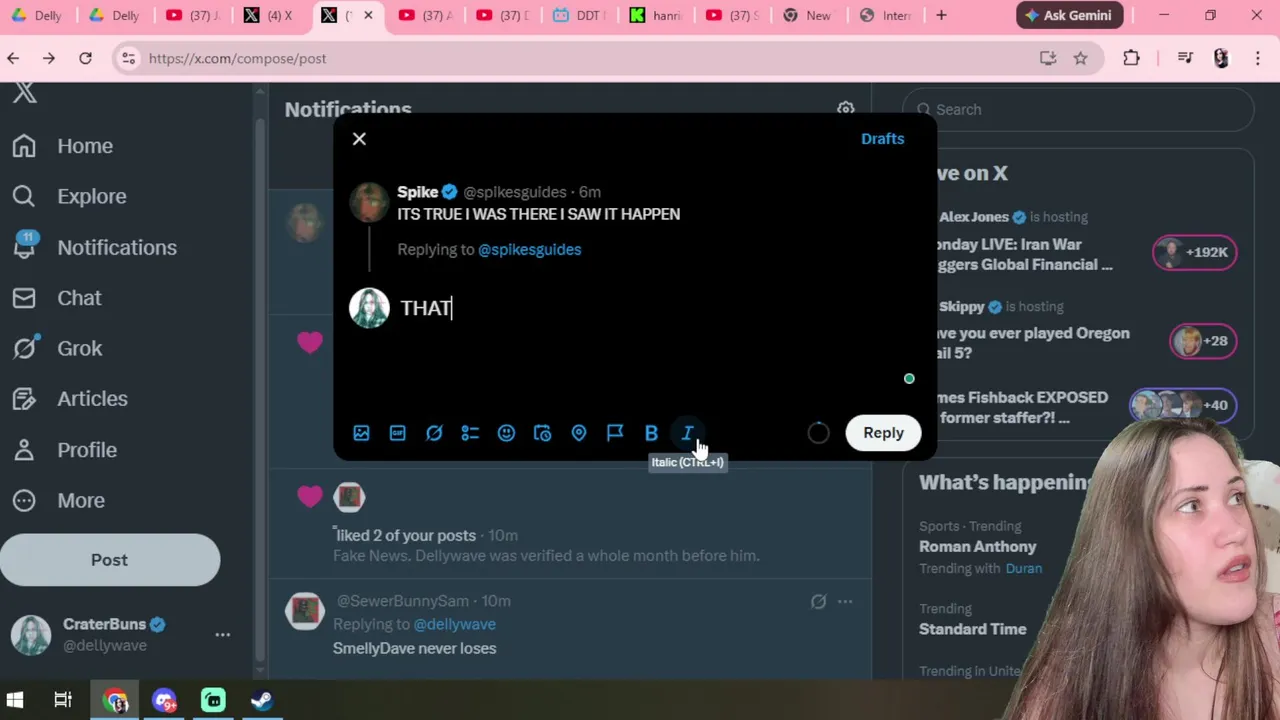
Task: Click the @spikesguides mention link
Action: (x=529, y=249)
